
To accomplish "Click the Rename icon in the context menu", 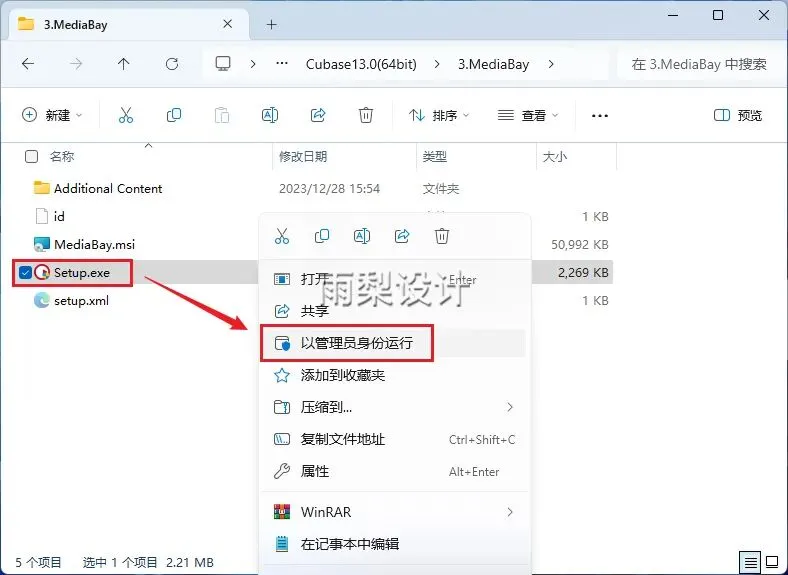I will [362, 236].
